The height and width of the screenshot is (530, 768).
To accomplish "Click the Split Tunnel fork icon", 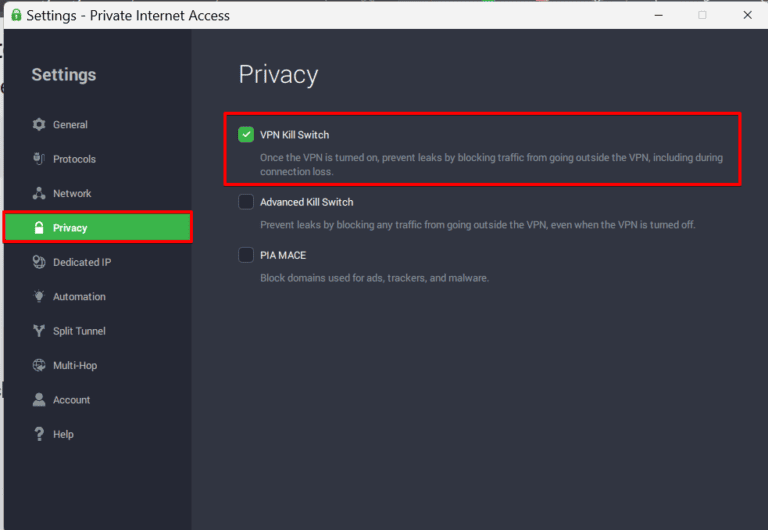I will pyautogui.click(x=39, y=331).
